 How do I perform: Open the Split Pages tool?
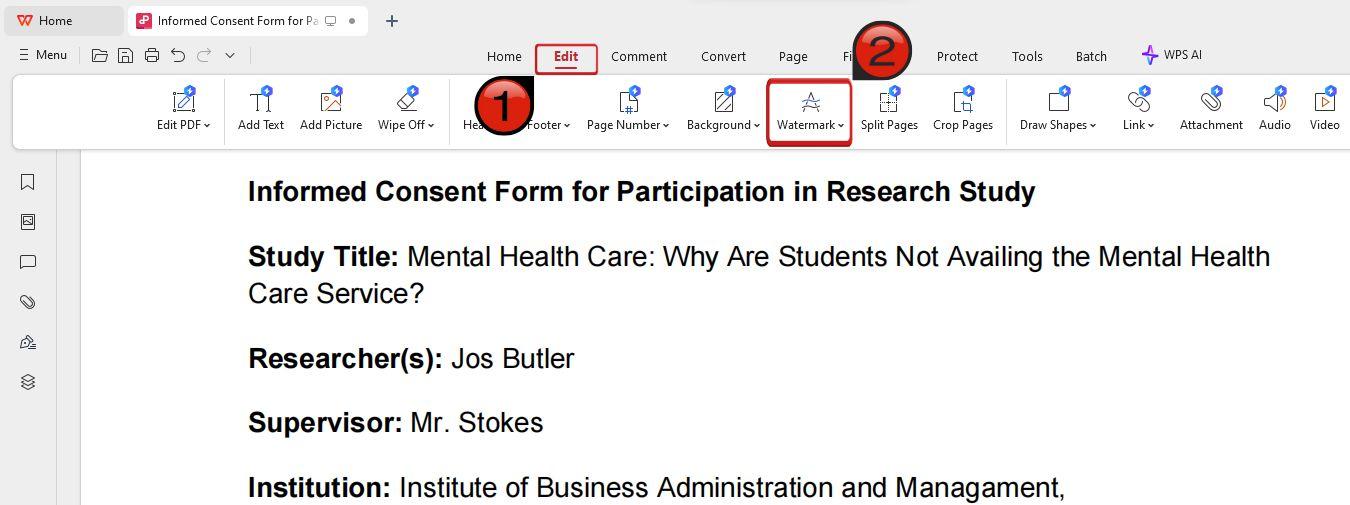[889, 110]
